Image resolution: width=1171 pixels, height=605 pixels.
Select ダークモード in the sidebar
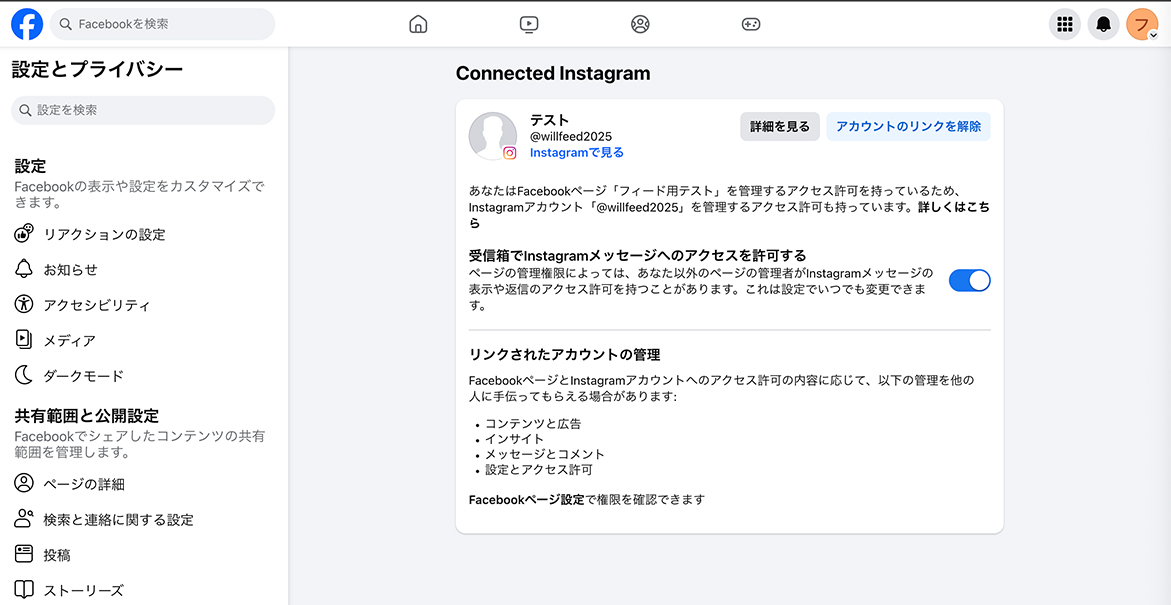(x=83, y=376)
